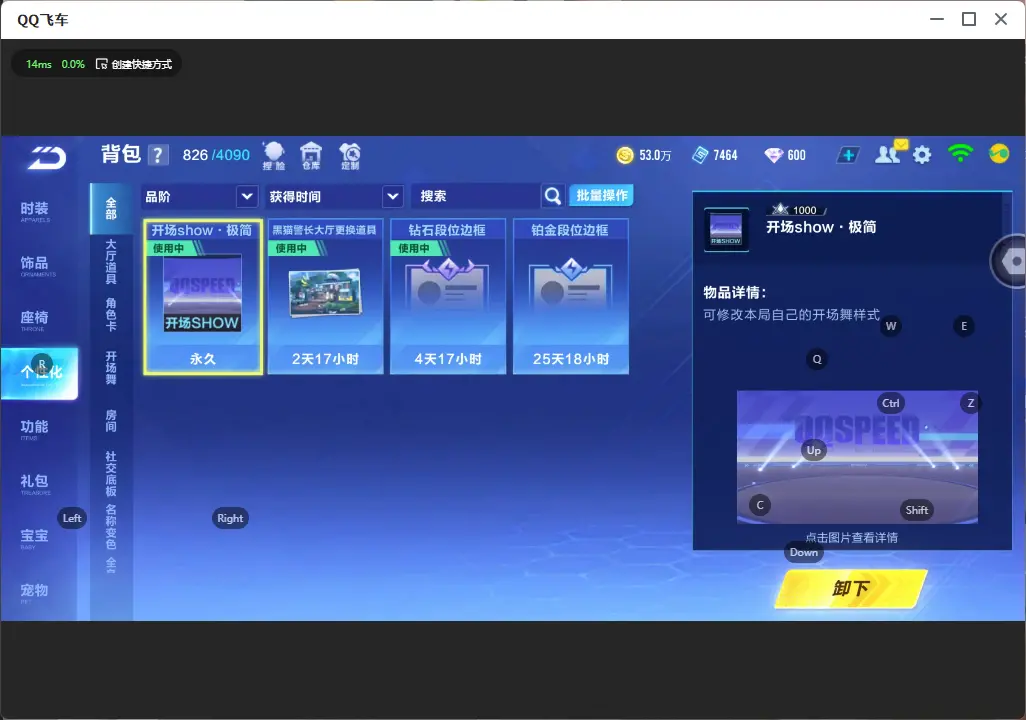Click the Down key overlay button
The height and width of the screenshot is (720, 1026).
(804, 552)
